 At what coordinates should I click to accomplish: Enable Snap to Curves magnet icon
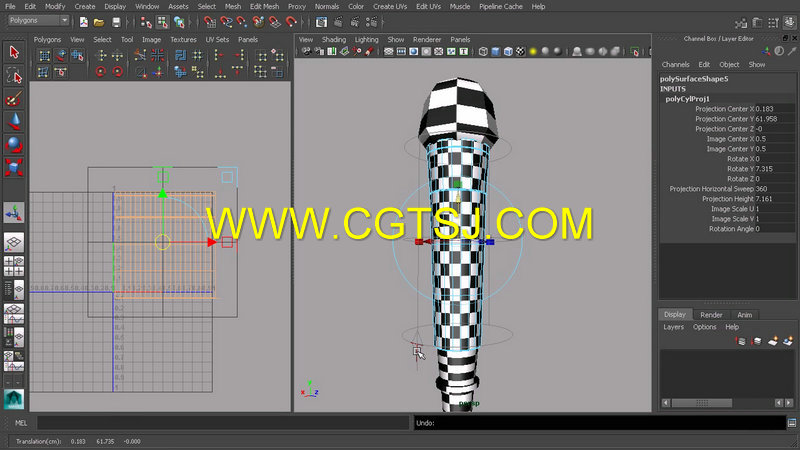(226, 22)
